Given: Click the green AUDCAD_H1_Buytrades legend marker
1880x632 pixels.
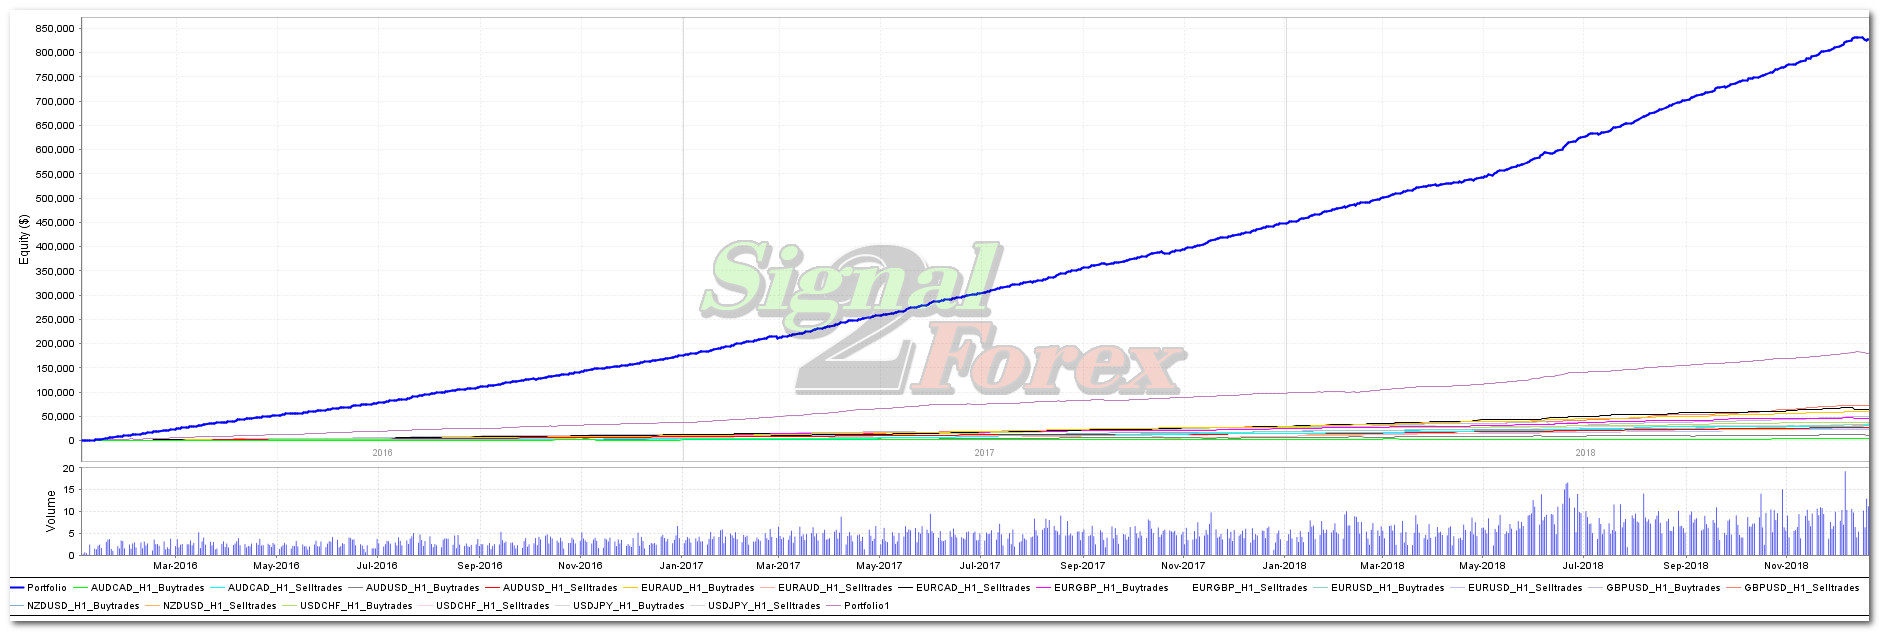Looking at the screenshot, I should click(x=80, y=588).
